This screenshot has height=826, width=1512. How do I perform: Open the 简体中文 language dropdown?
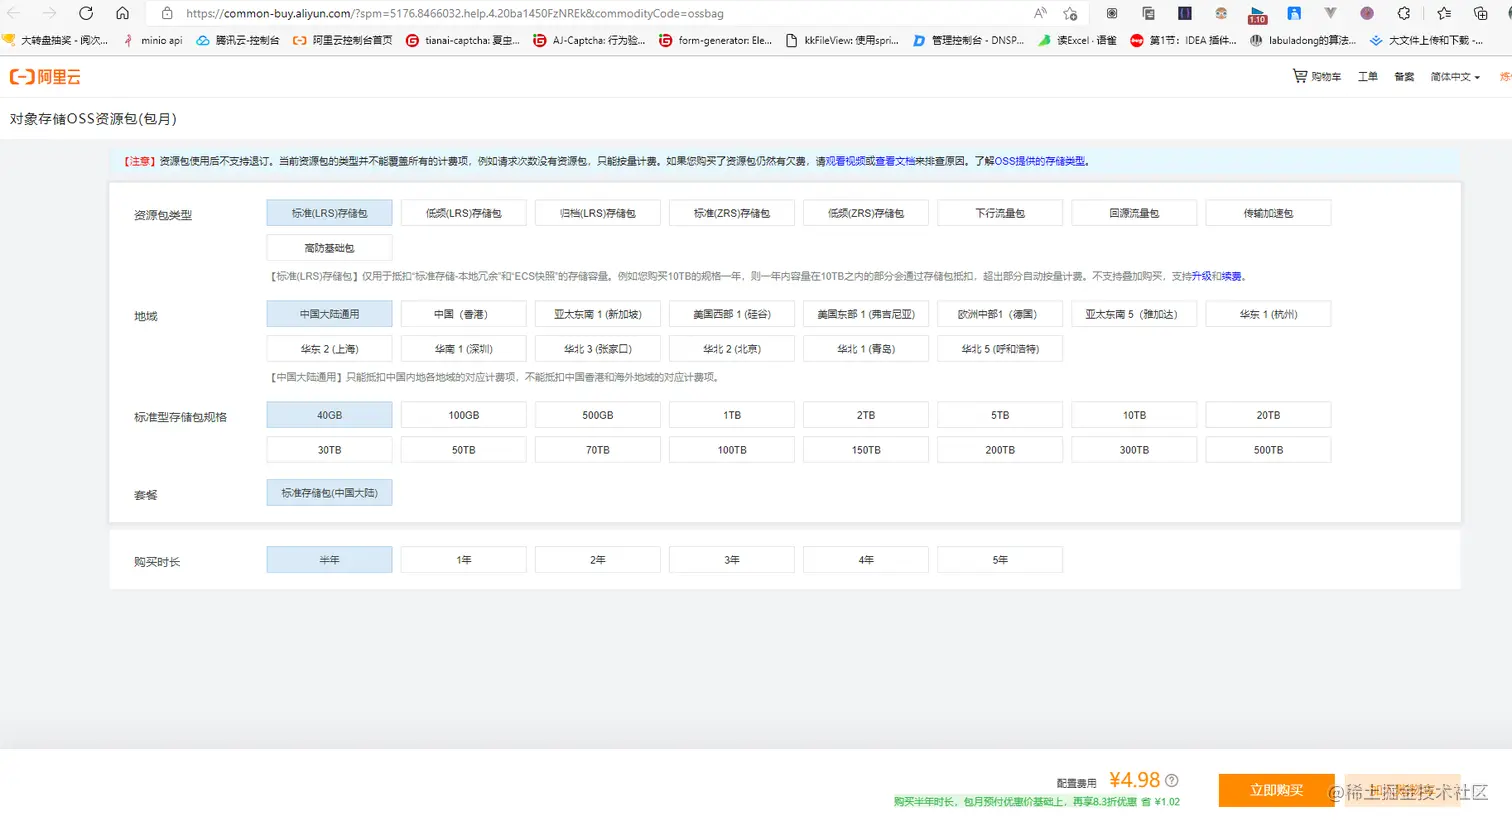pos(1455,77)
